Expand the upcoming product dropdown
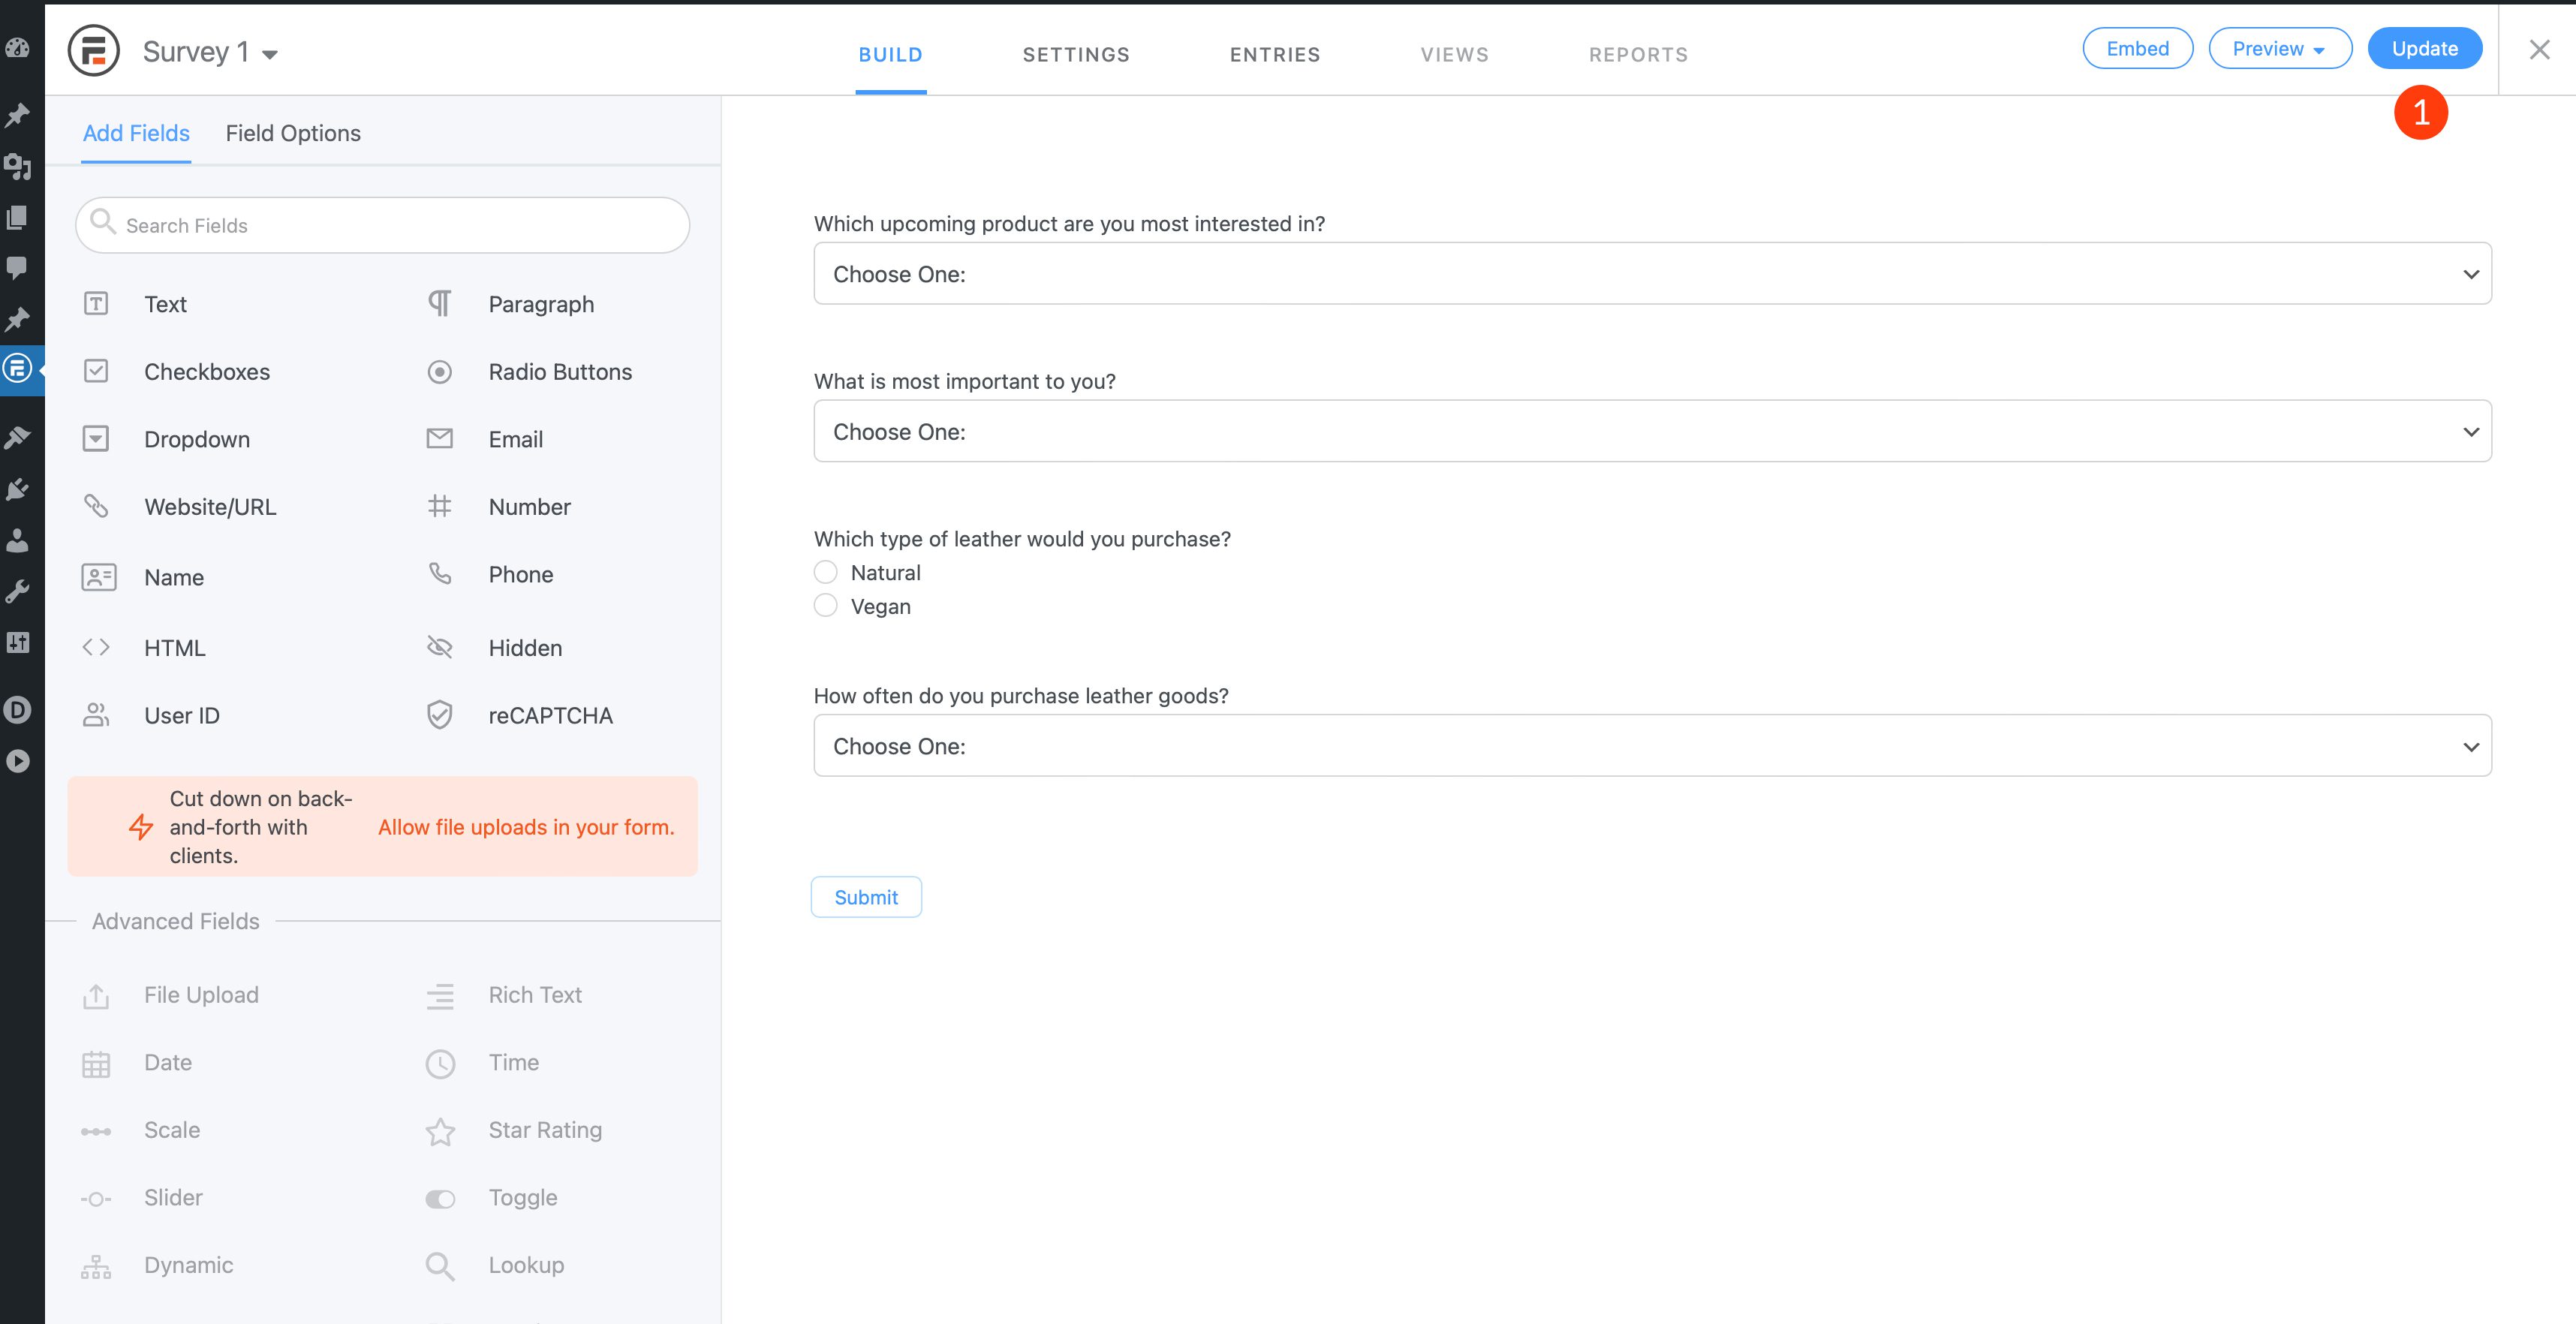Screen dimensions: 2576x1324 [1651, 273]
